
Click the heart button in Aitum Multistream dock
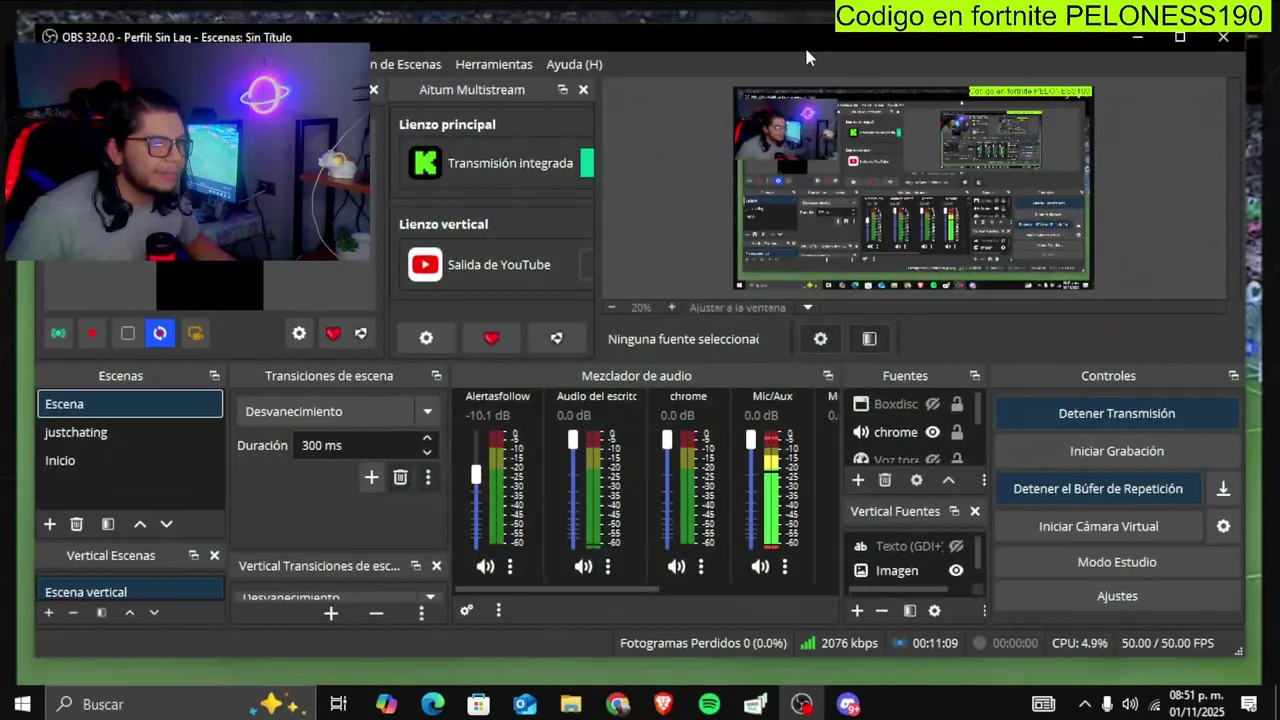(x=491, y=338)
